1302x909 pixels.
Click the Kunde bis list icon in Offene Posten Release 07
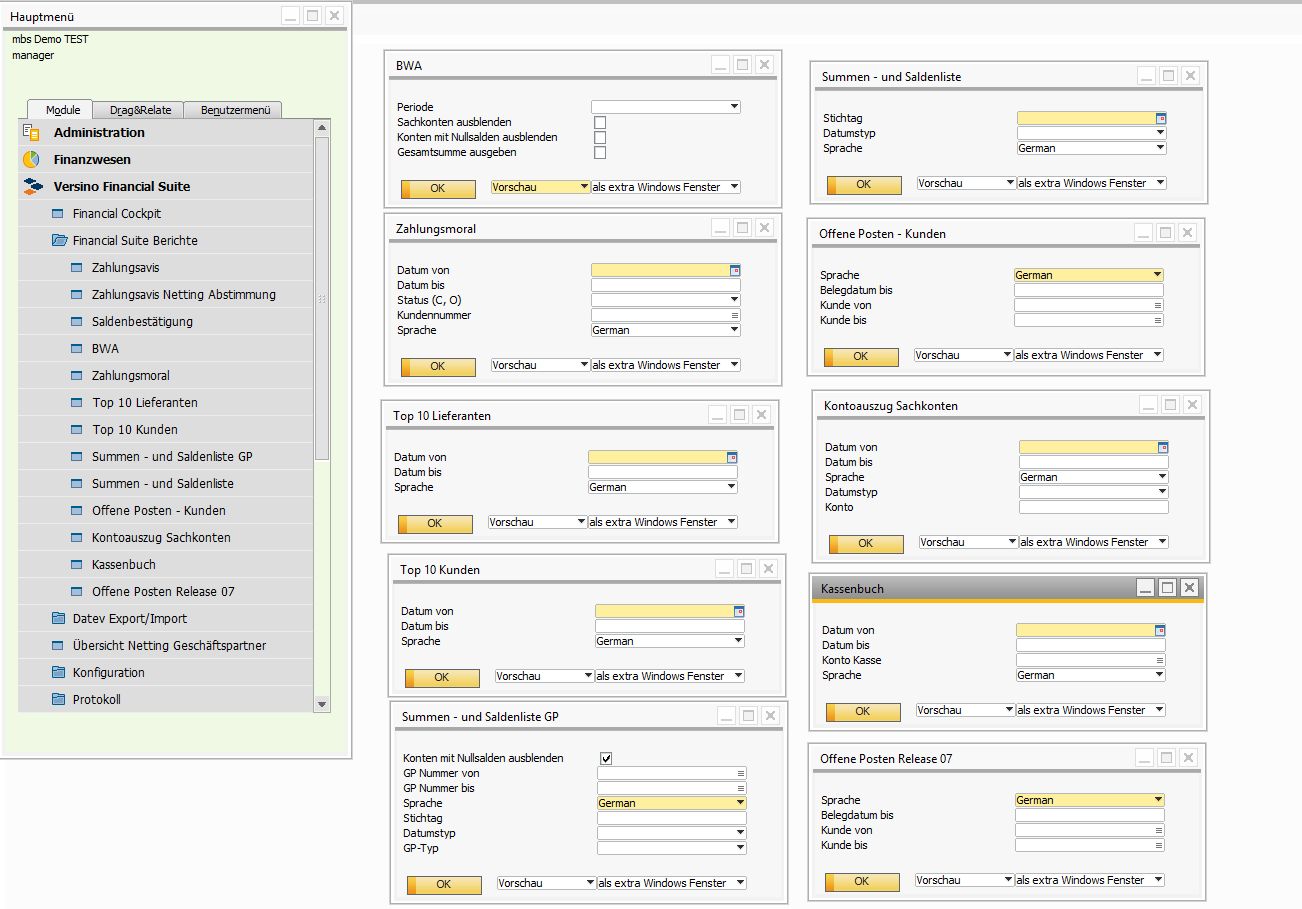pos(1159,845)
